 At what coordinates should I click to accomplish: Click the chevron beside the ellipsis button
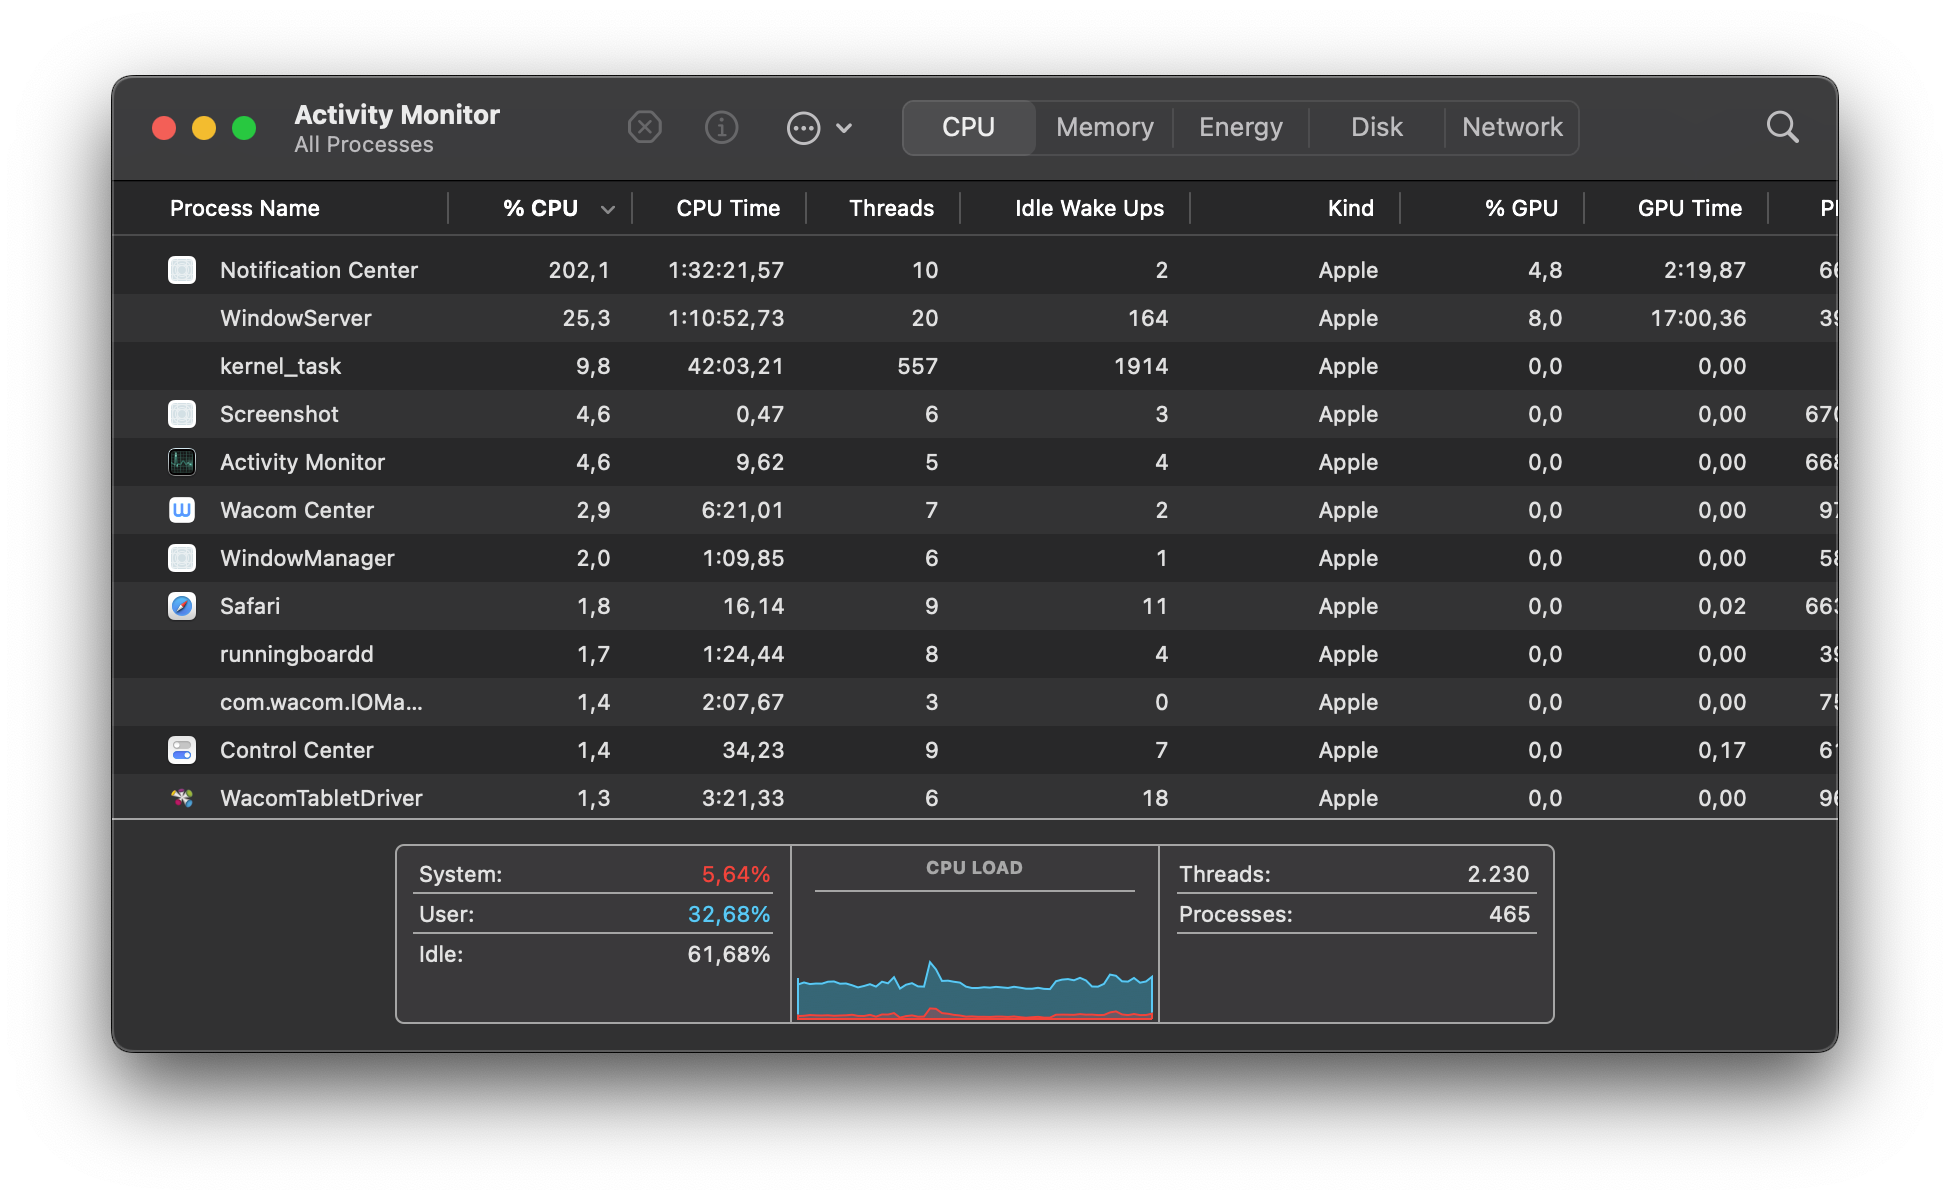[844, 128]
